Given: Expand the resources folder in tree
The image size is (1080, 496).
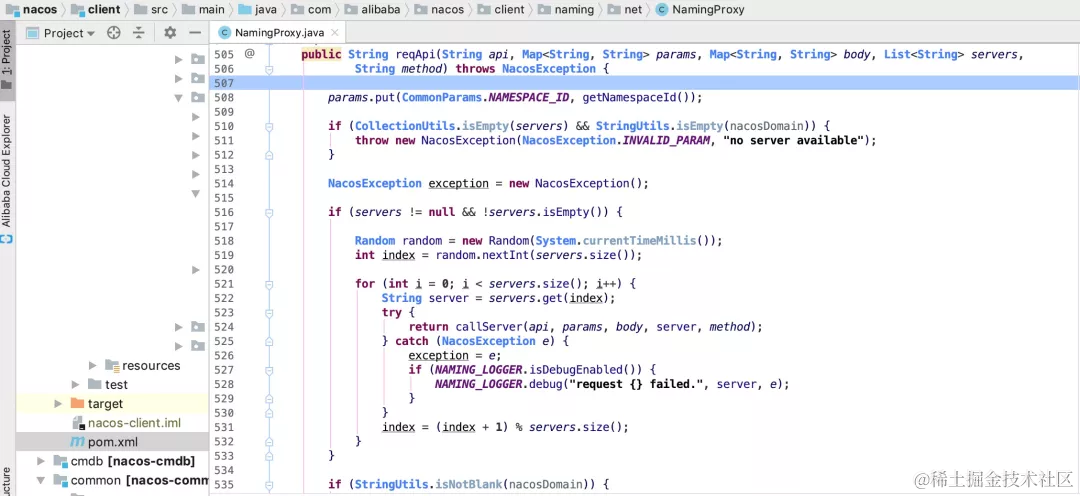Looking at the screenshot, I should pos(93,365).
